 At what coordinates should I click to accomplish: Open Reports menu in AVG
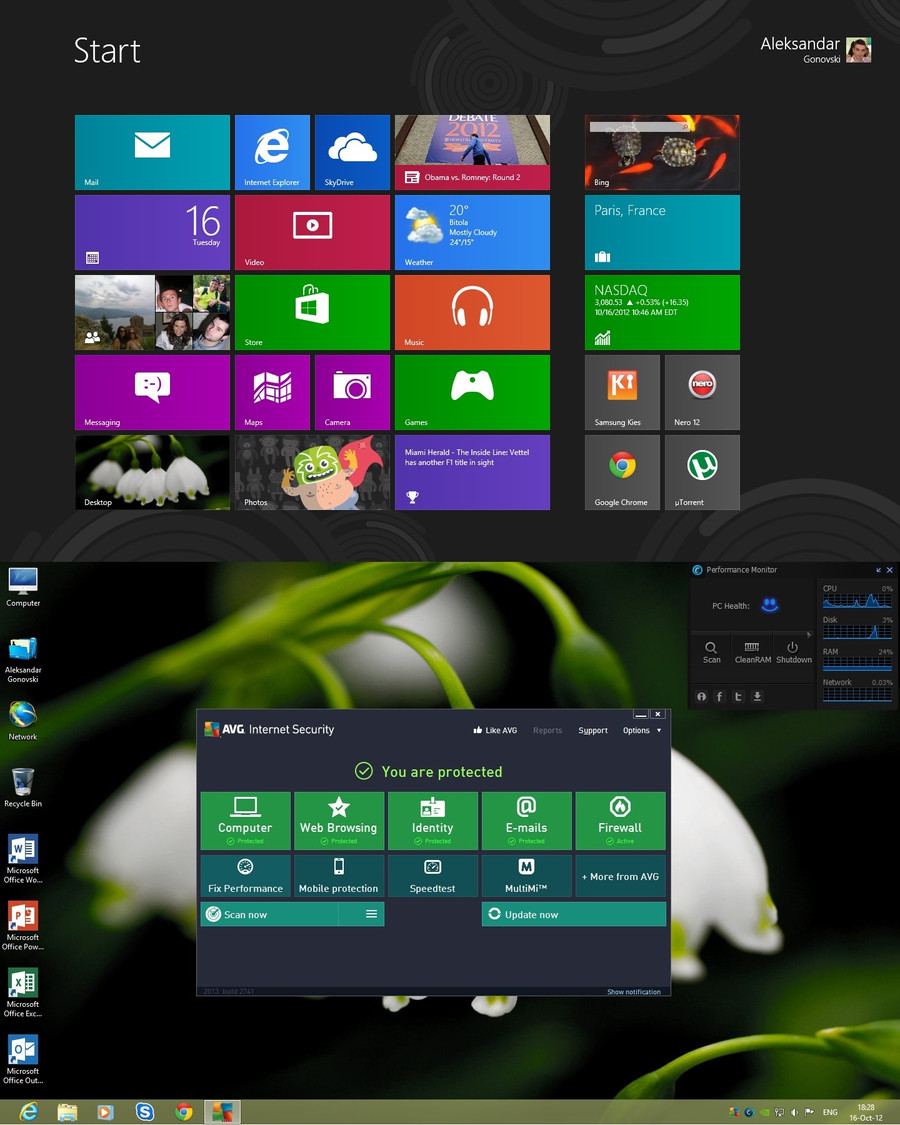(548, 730)
